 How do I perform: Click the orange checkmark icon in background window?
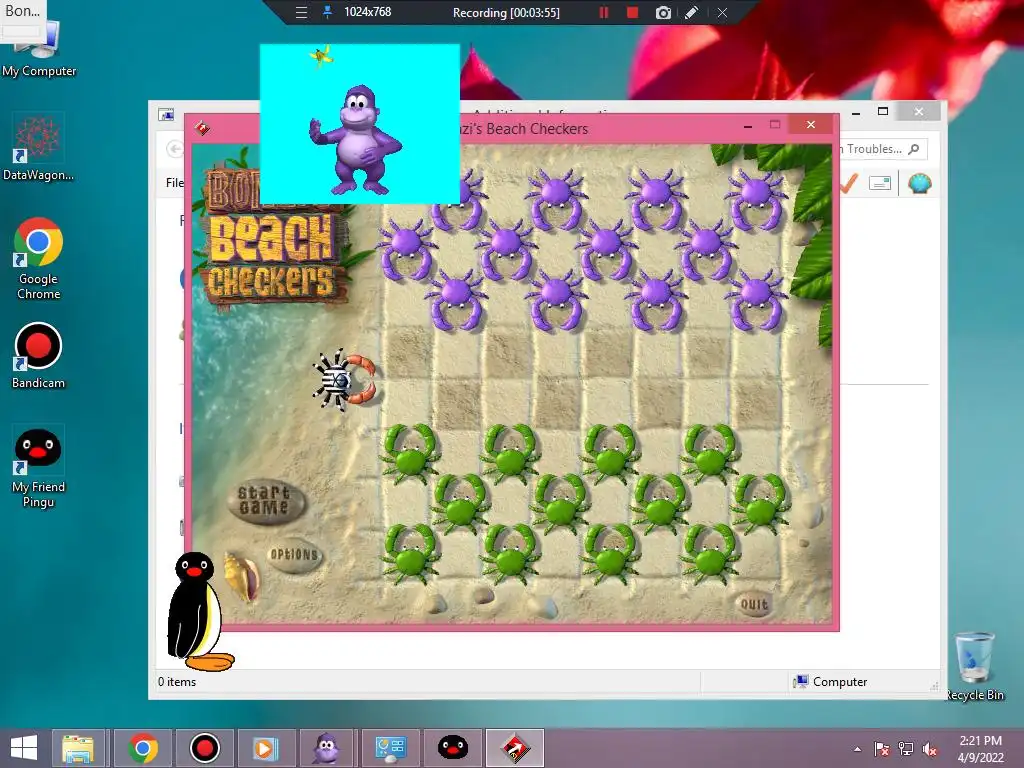[x=849, y=183]
